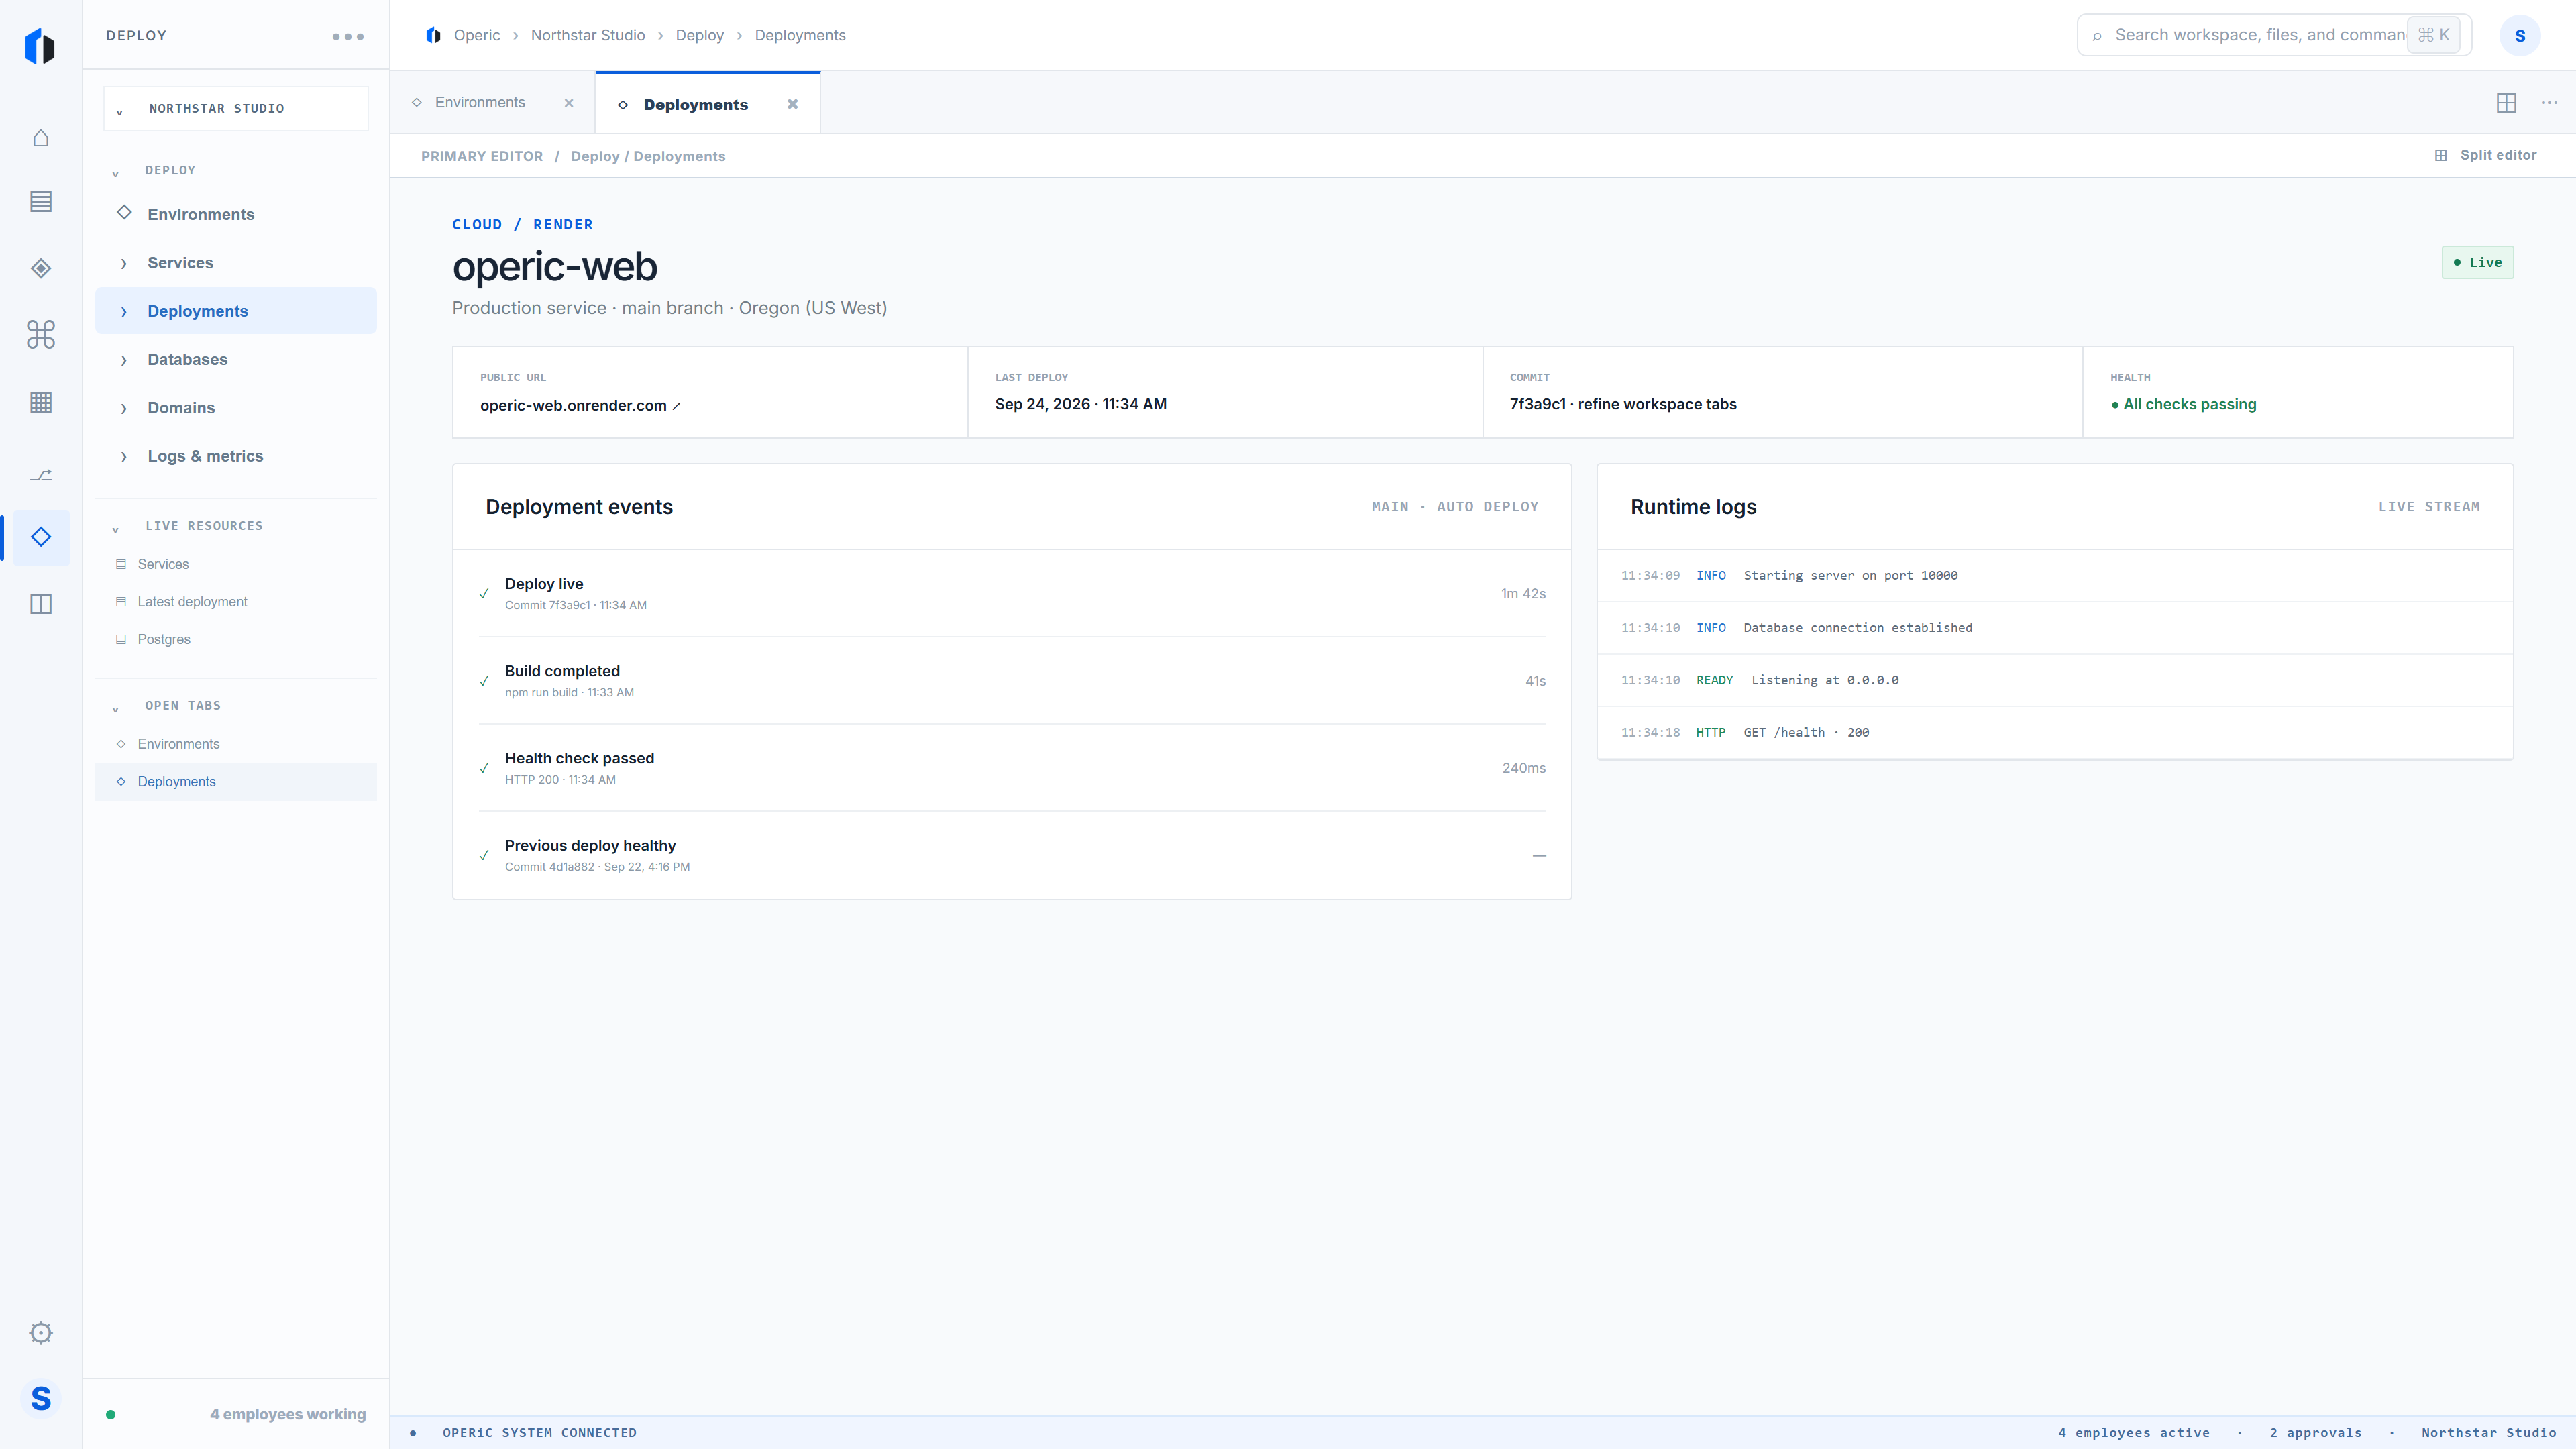Image resolution: width=2576 pixels, height=1449 pixels.
Task: Focus the workspace search field
Action: pos(2274,35)
